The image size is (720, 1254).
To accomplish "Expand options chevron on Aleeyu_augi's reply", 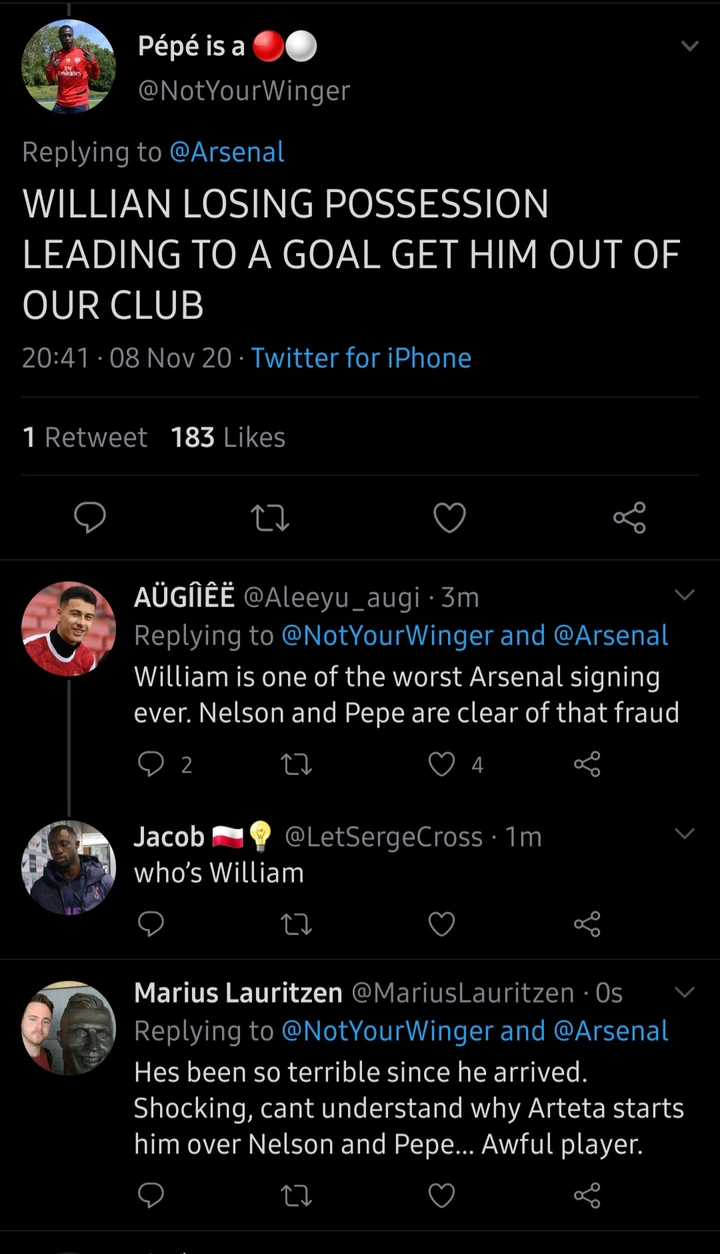I will click(684, 596).
